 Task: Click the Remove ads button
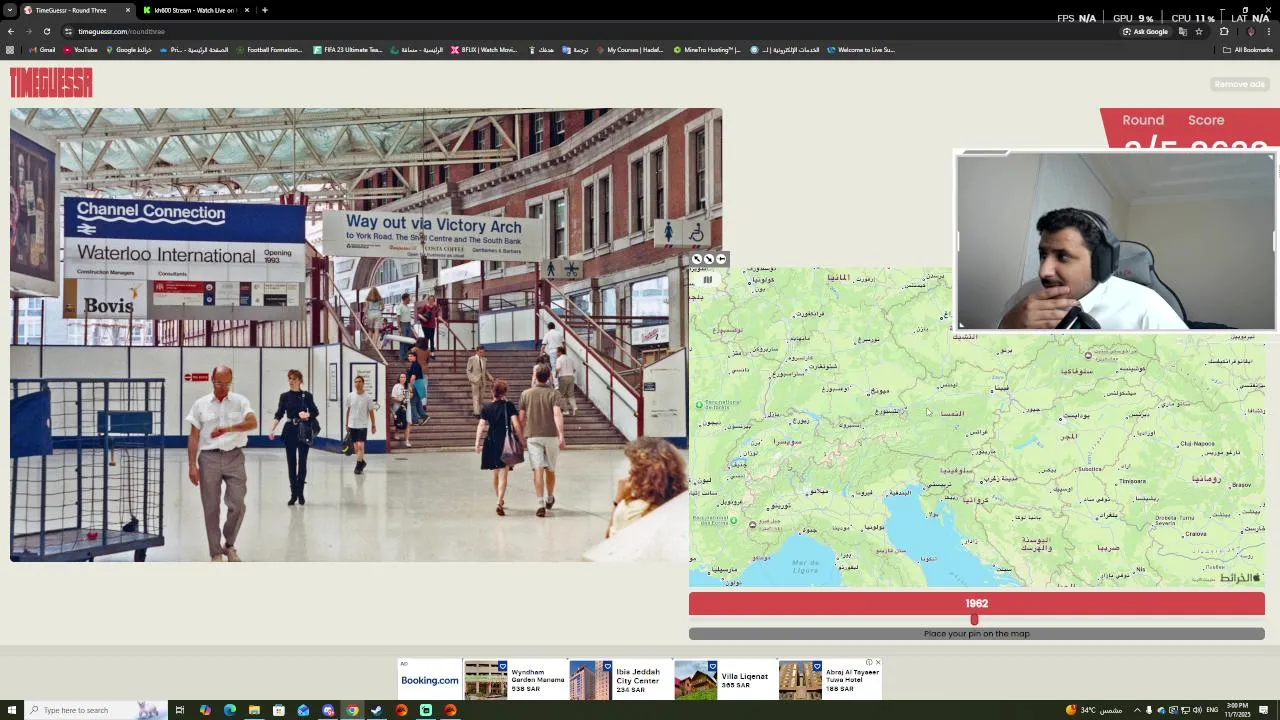pyautogui.click(x=1240, y=84)
